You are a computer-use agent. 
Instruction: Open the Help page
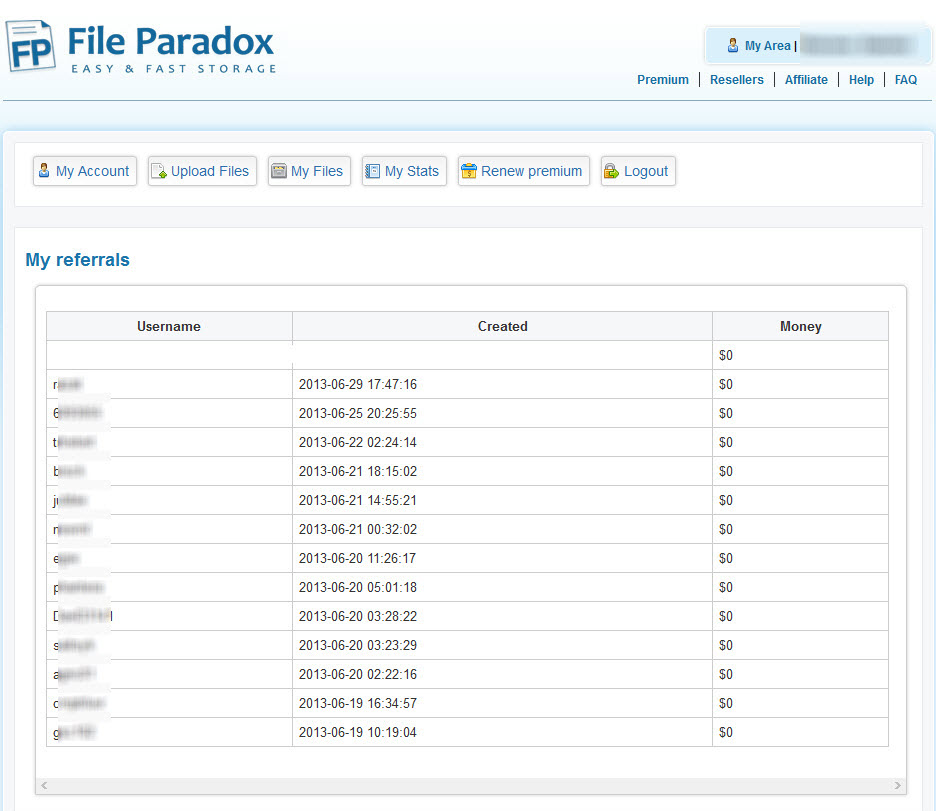click(861, 80)
